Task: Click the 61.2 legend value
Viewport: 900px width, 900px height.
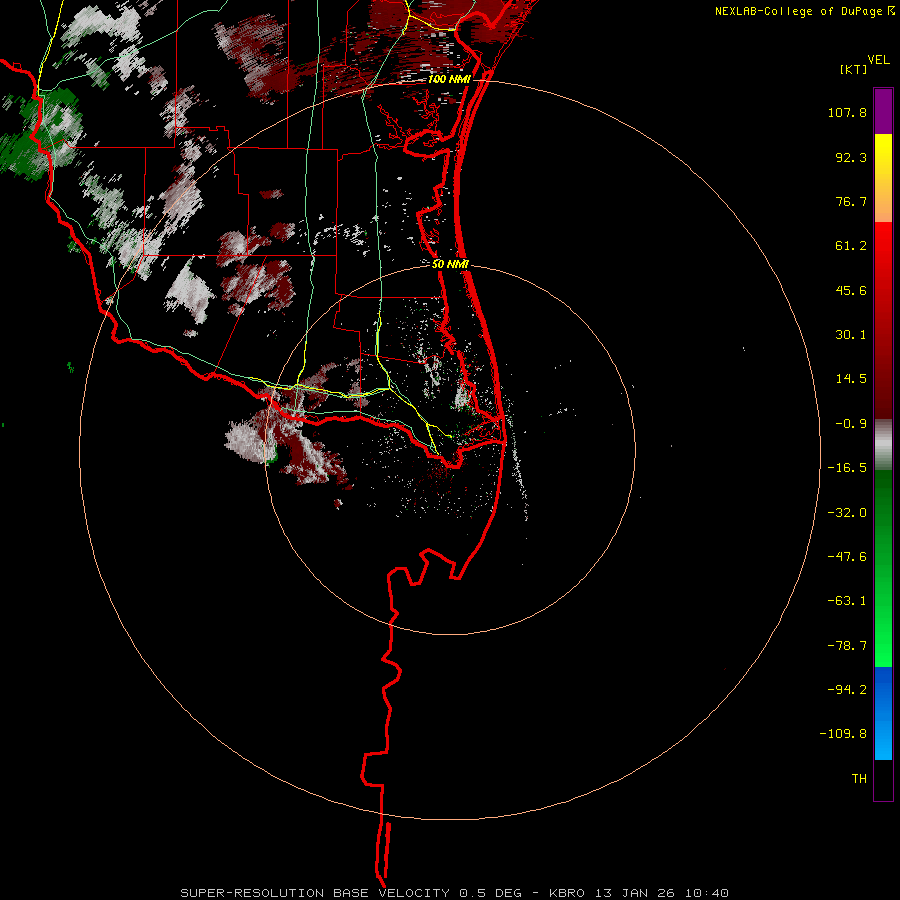Action: (851, 245)
